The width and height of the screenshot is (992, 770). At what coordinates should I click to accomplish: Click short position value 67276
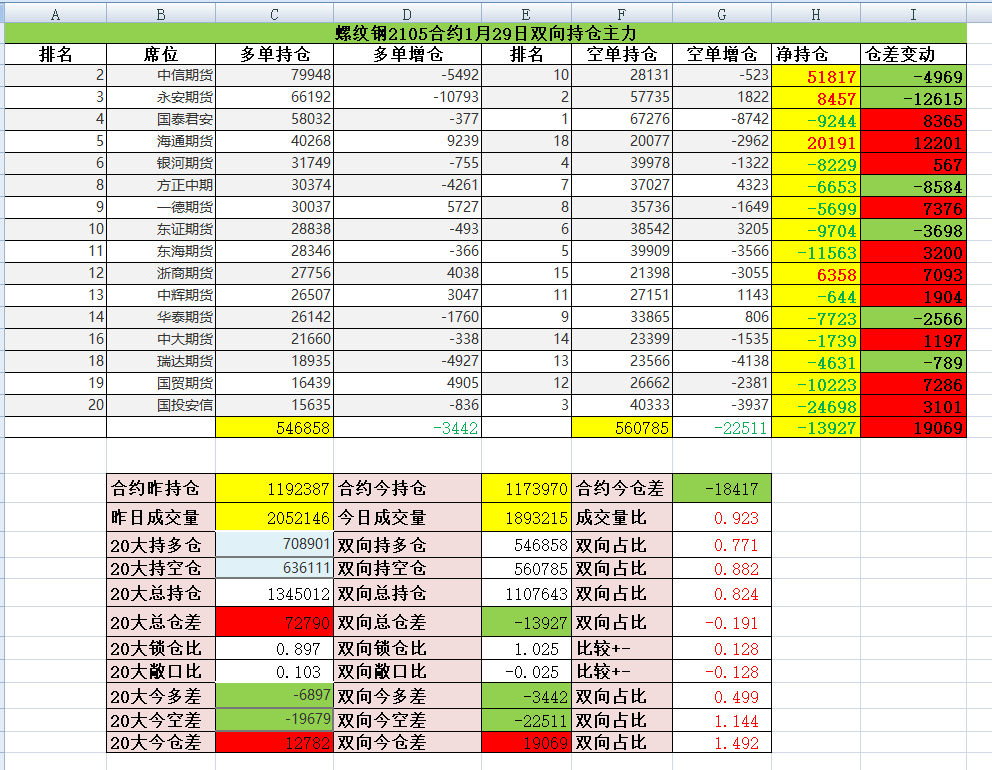tap(621, 120)
